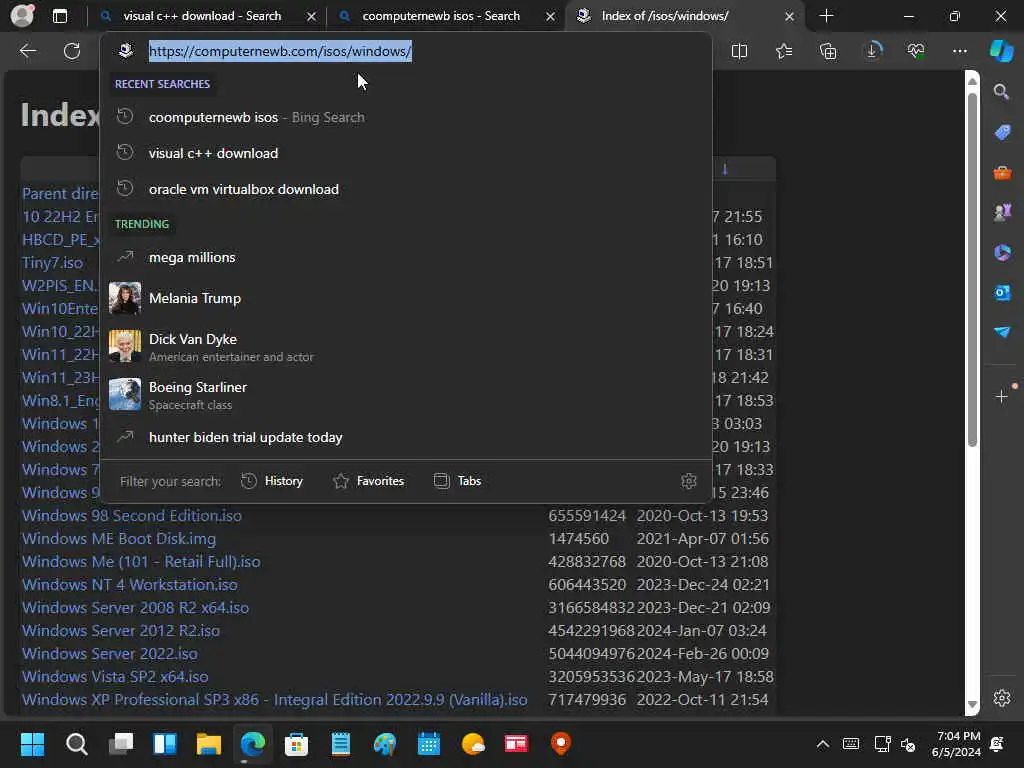1024x768 pixels.
Task: Open taskbar Search magnifier
Action: [76, 744]
